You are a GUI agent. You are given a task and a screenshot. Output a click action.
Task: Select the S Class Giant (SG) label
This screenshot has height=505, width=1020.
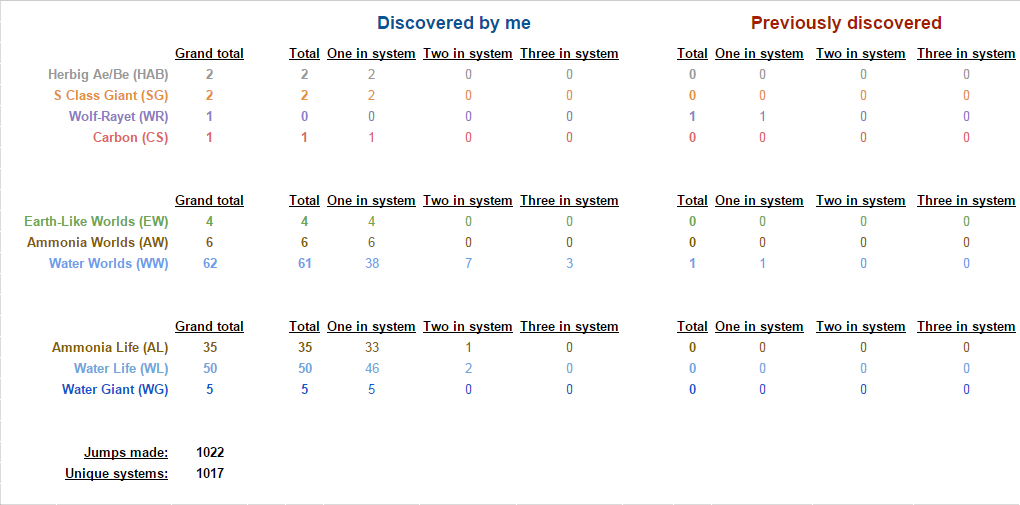click(111, 96)
